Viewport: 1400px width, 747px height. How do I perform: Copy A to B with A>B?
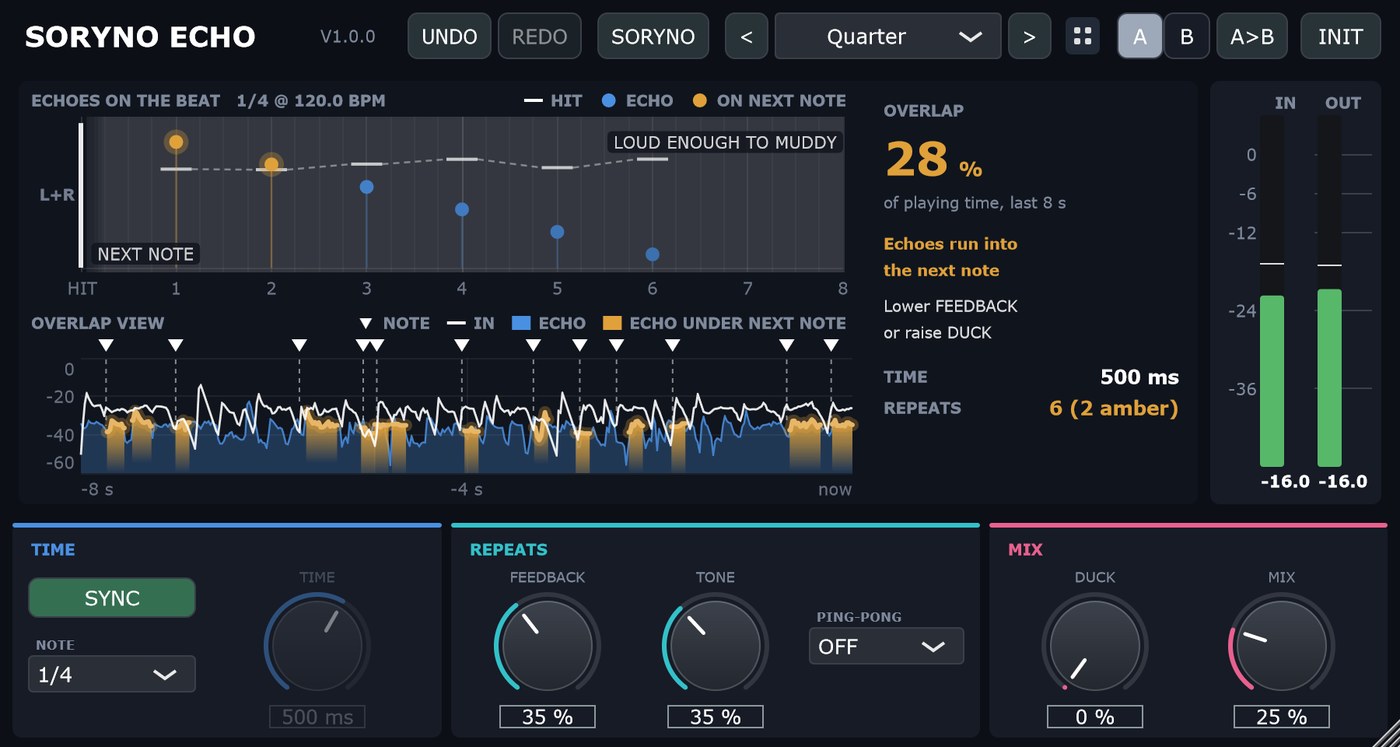(1252, 37)
